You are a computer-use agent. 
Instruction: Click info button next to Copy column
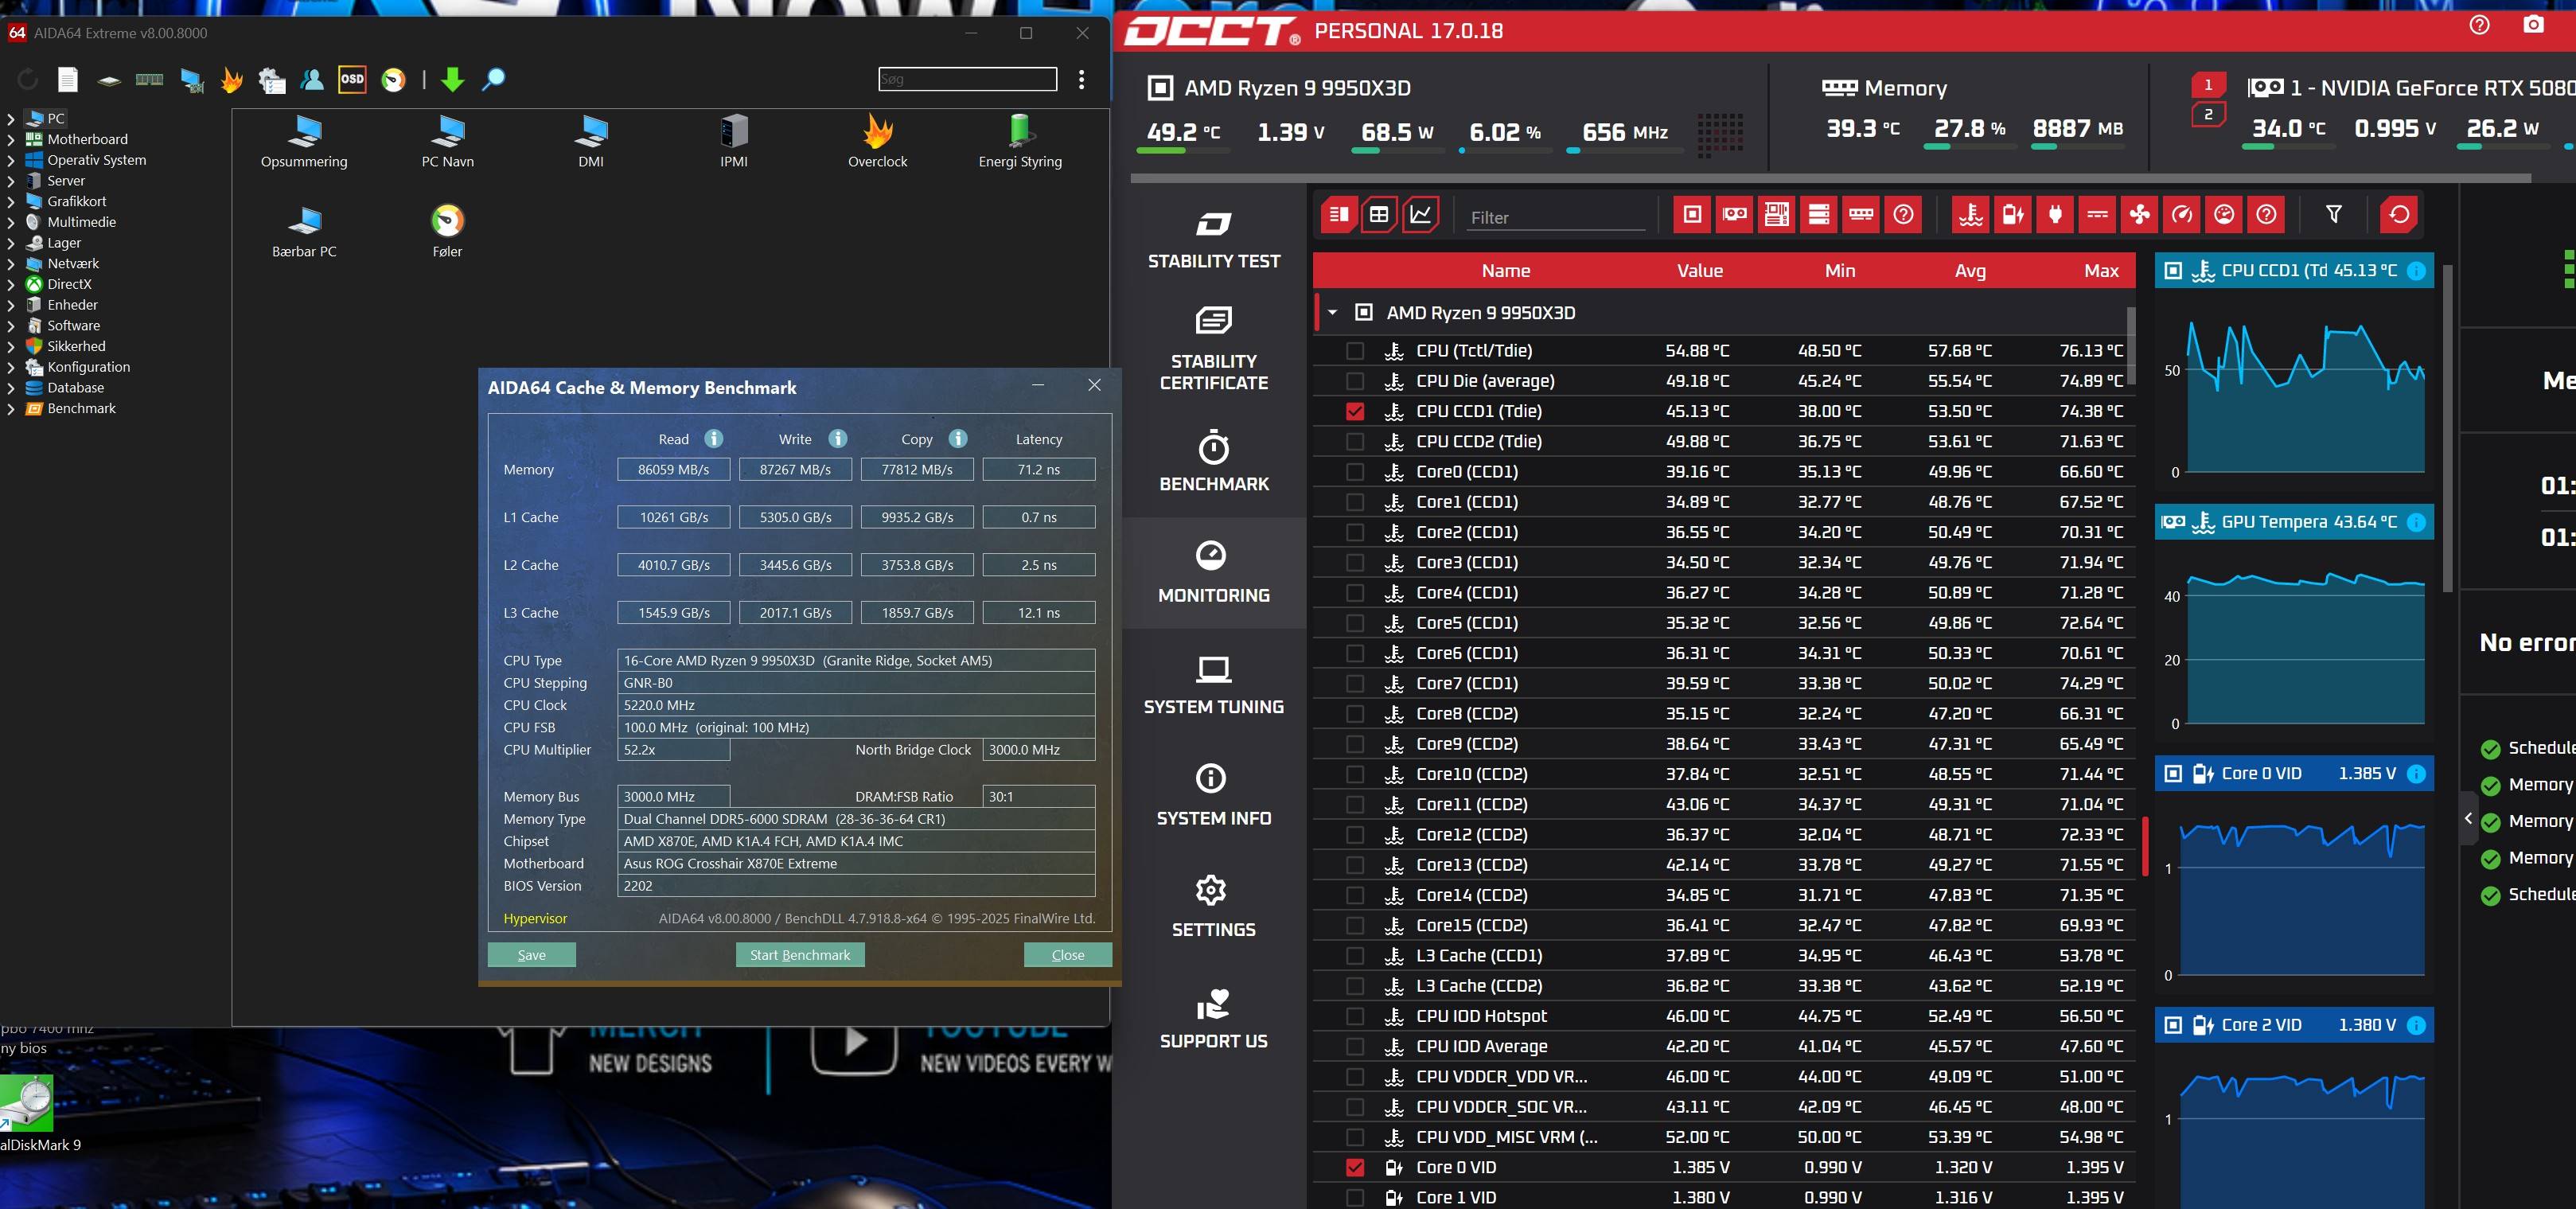point(957,439)
